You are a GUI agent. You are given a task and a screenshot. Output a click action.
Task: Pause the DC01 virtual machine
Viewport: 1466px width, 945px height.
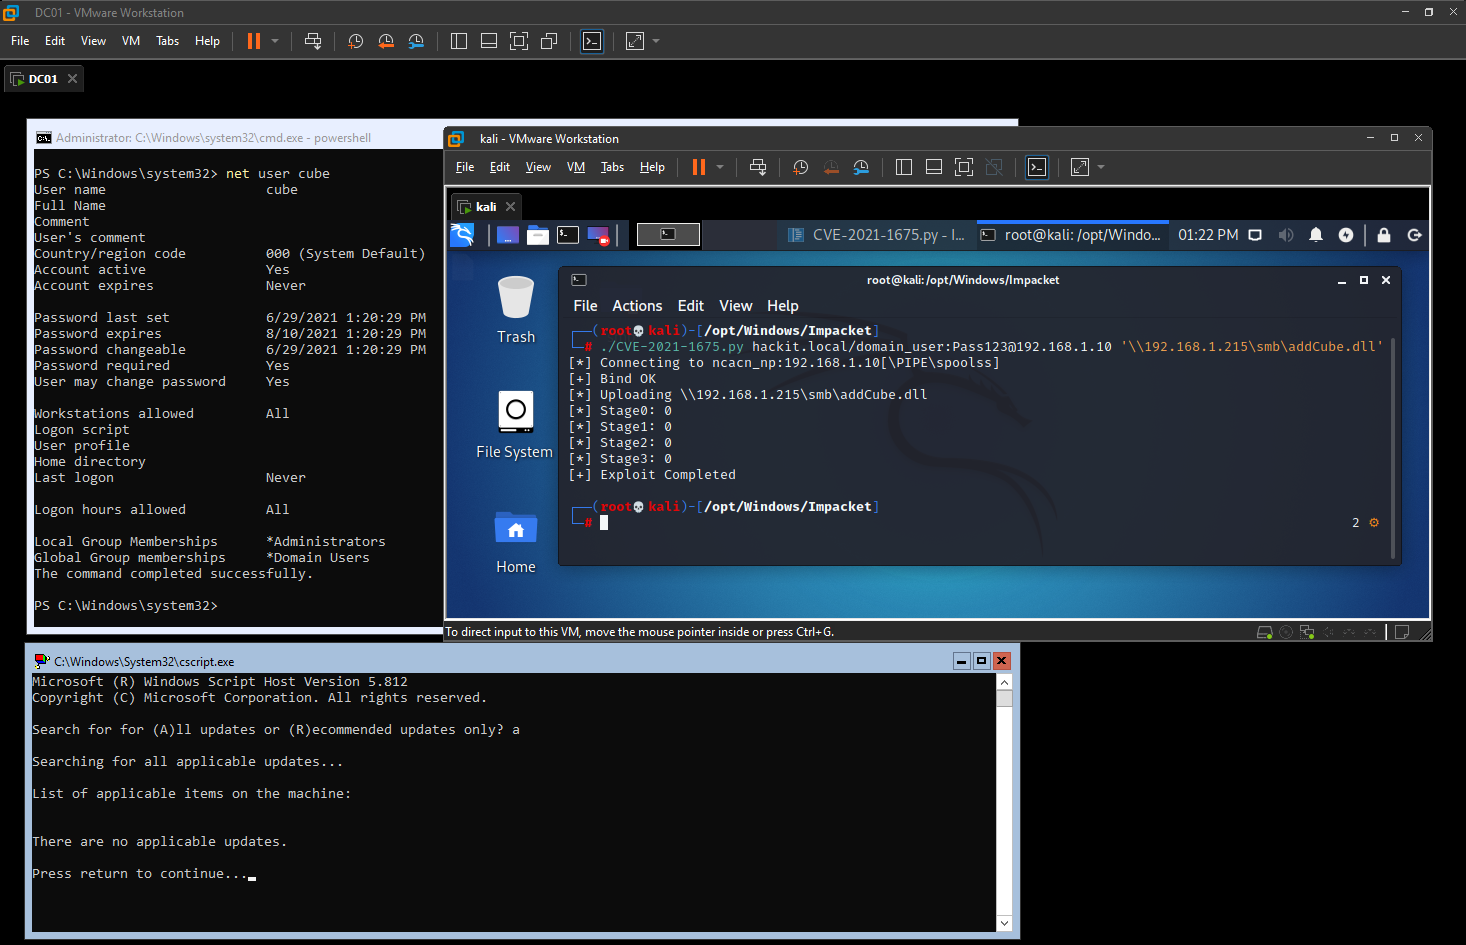(254, 41)
